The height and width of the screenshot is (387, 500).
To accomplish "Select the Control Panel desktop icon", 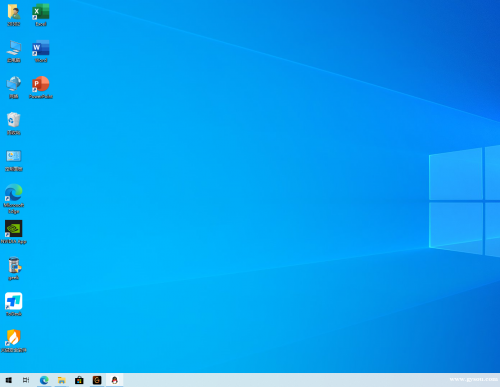I will pyautogui.click(x=14, y=160).
